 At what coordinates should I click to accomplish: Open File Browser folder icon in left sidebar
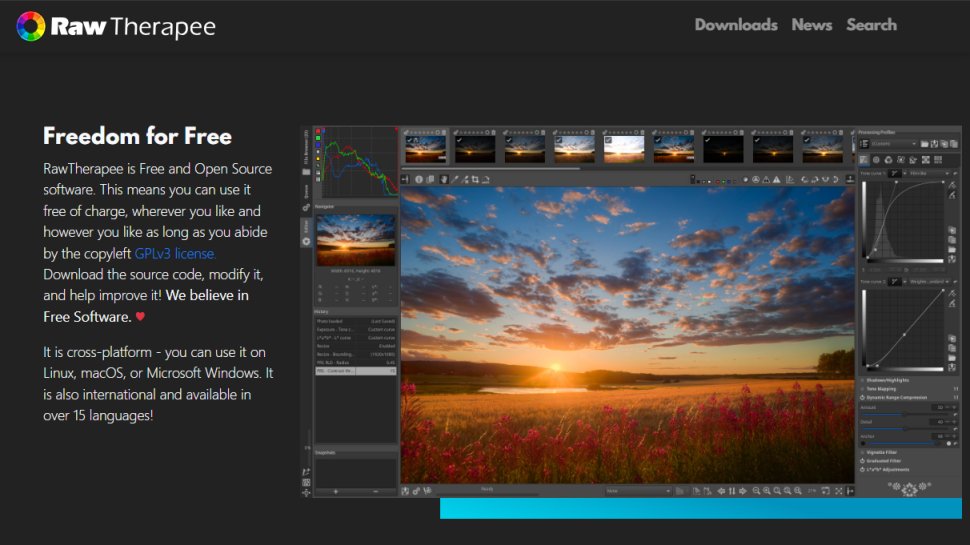point(306,172)
